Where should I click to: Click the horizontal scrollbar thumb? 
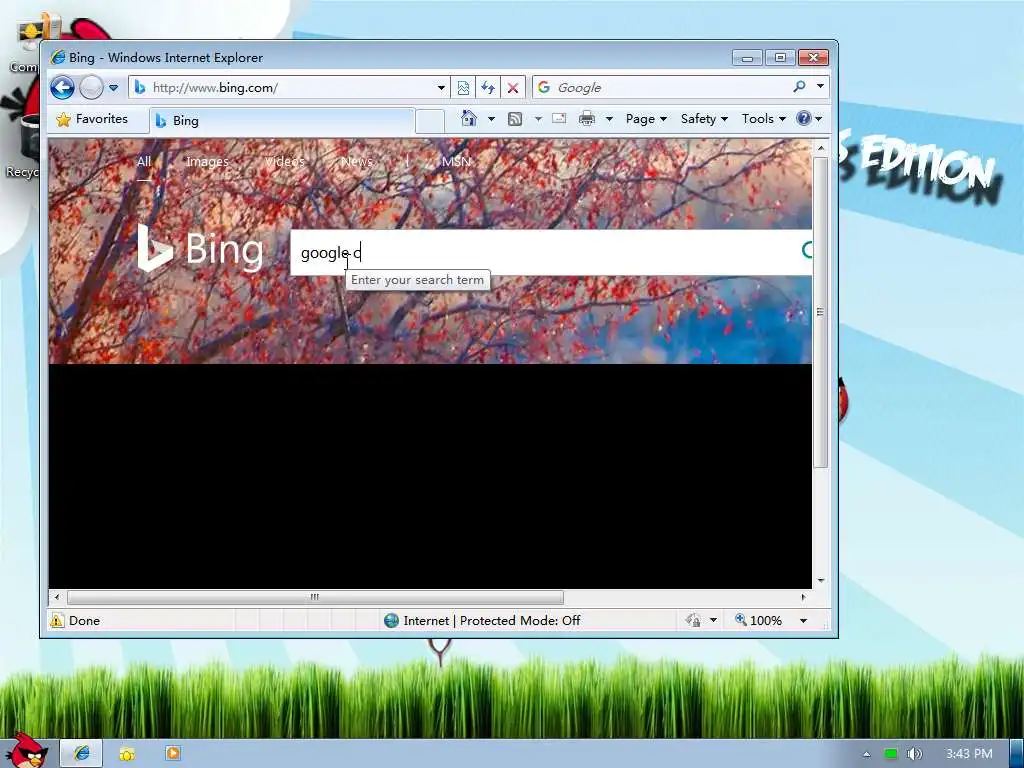(315, 597)
